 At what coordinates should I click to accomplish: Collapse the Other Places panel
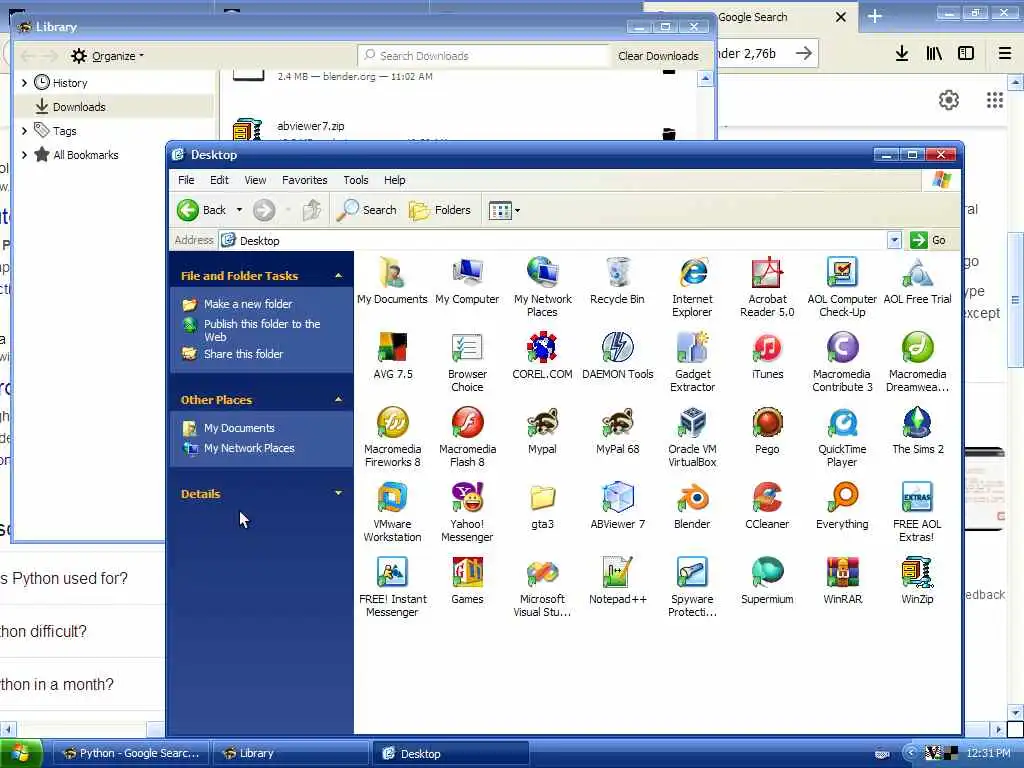pos(338,399)
